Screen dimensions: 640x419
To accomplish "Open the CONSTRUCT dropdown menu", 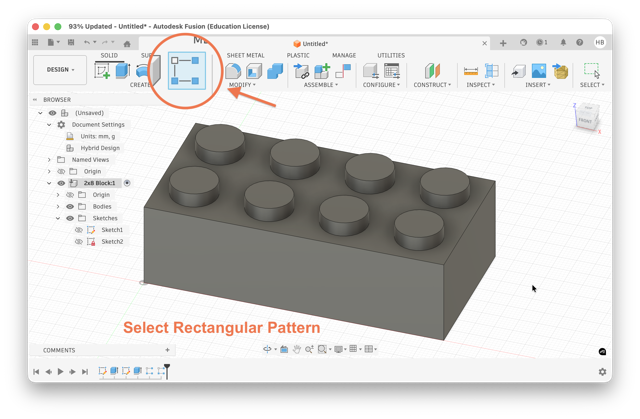I will pos(432,85).
